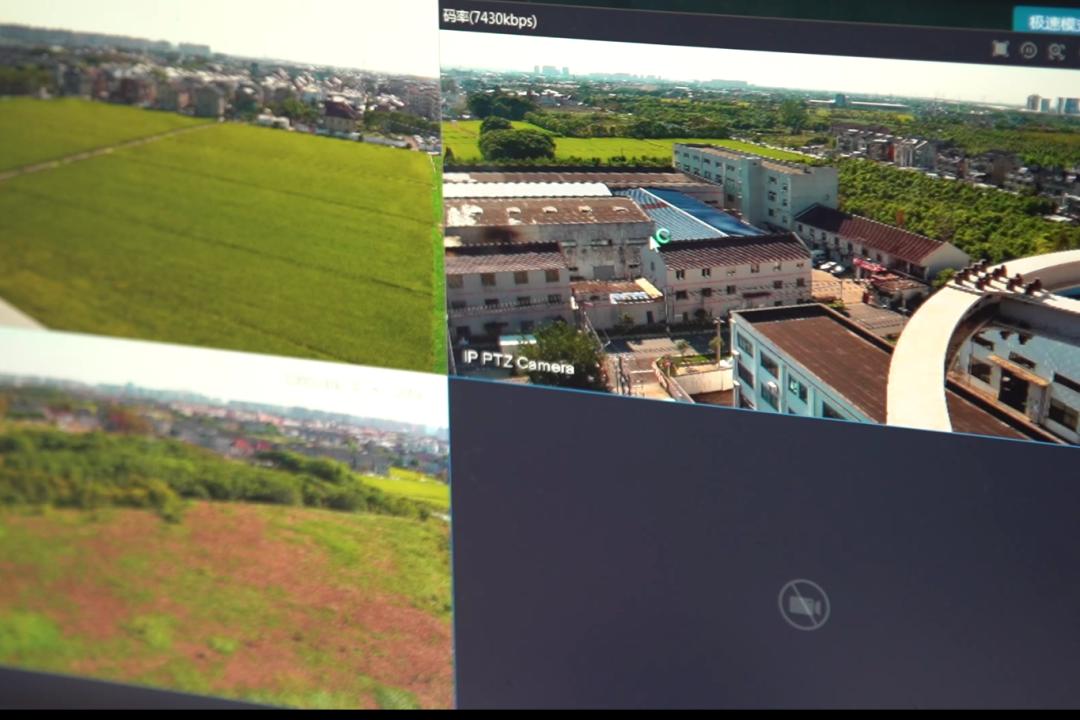Viewport: 1080px width, 720px height.
Task: Click the green circular marker on PTZ feed
Action: pos(661,236)
